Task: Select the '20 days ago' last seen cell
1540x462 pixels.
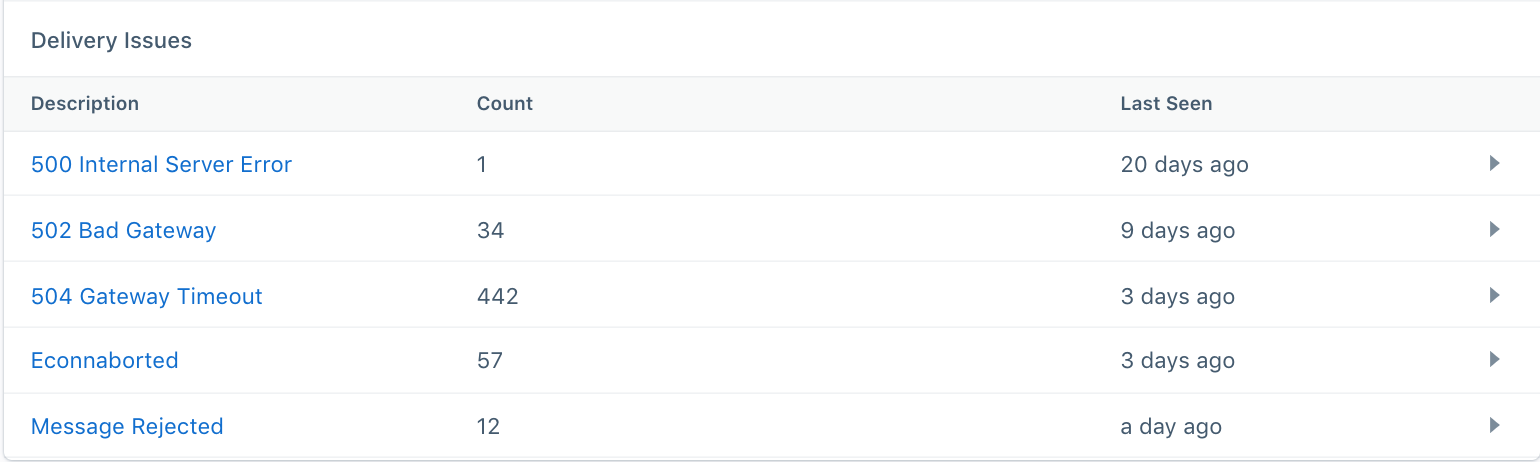Action: (x=1184, y=164)
